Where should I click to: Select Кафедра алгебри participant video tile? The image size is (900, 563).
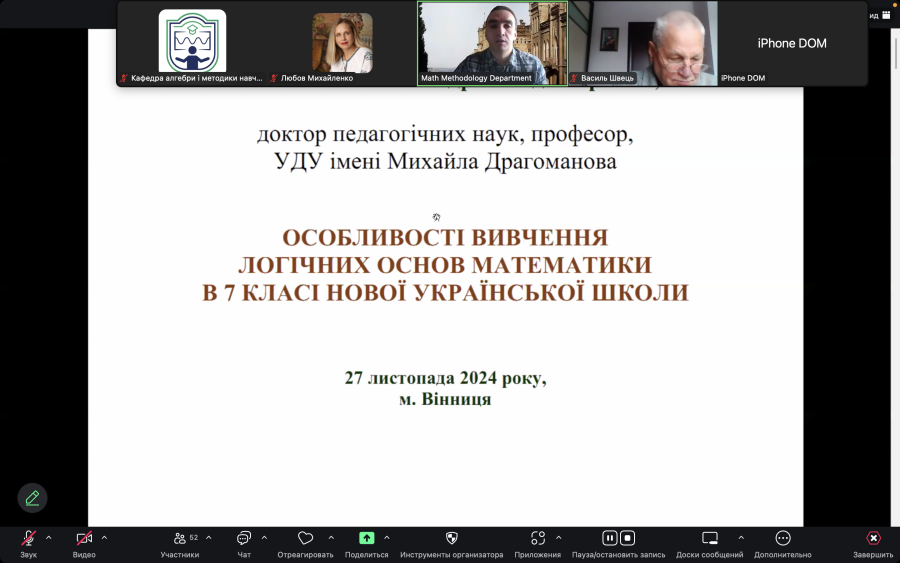click(x=192, y=43)
